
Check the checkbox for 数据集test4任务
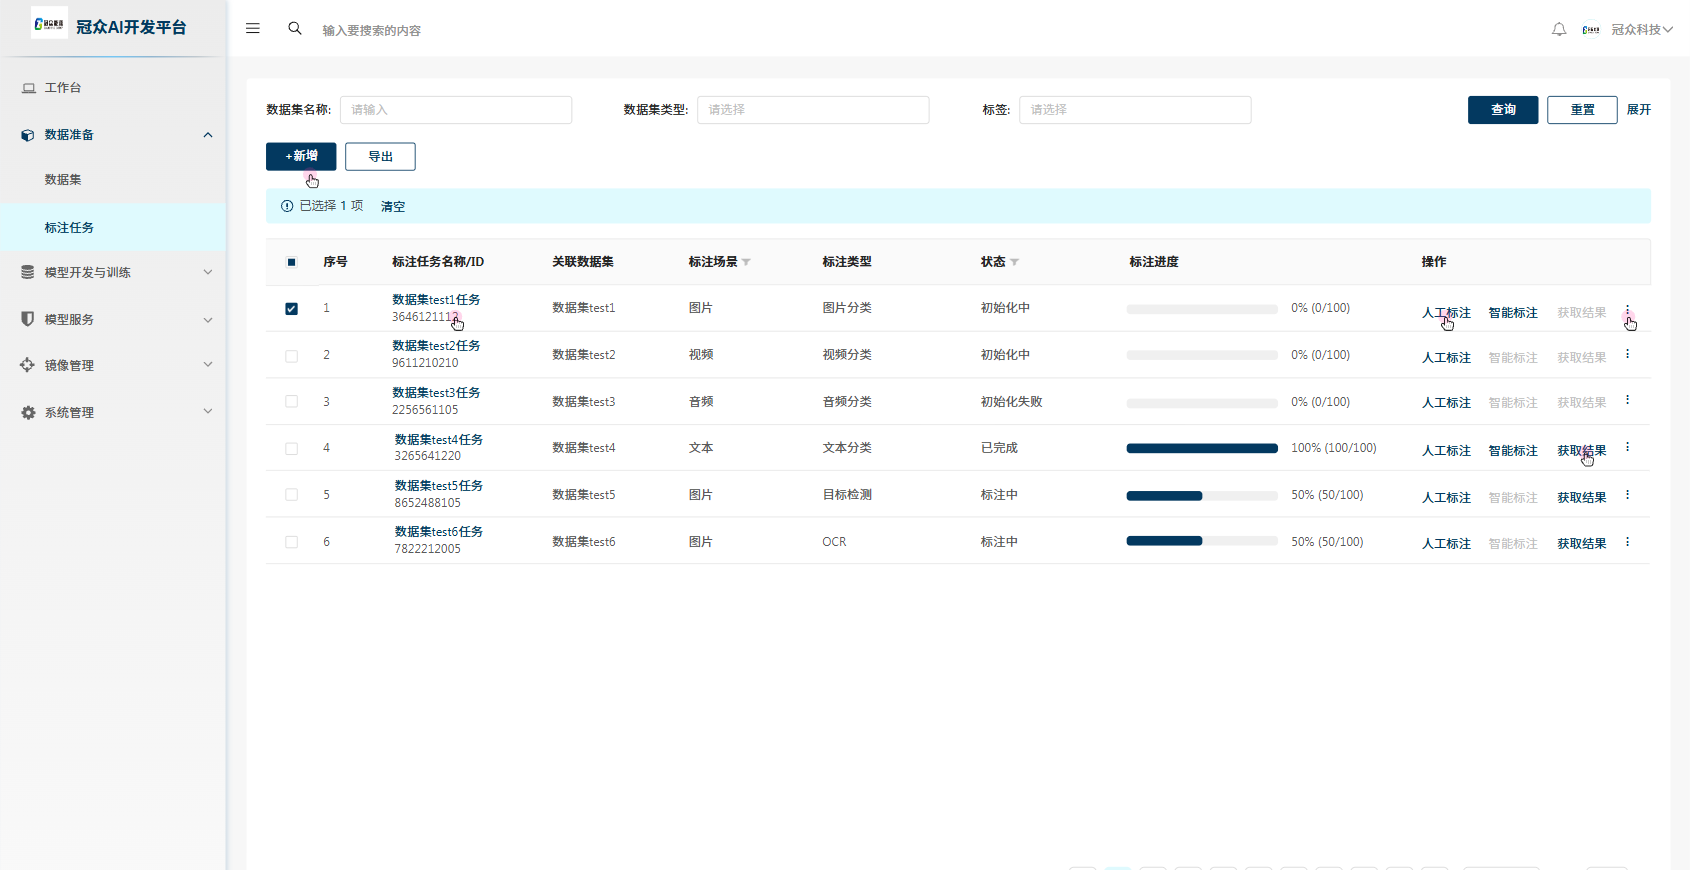pyautogui.click(x=291, y=449)
